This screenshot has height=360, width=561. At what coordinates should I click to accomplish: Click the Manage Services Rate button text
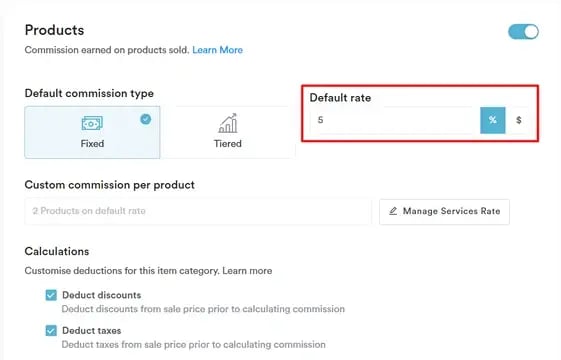[x=452, y=211]
